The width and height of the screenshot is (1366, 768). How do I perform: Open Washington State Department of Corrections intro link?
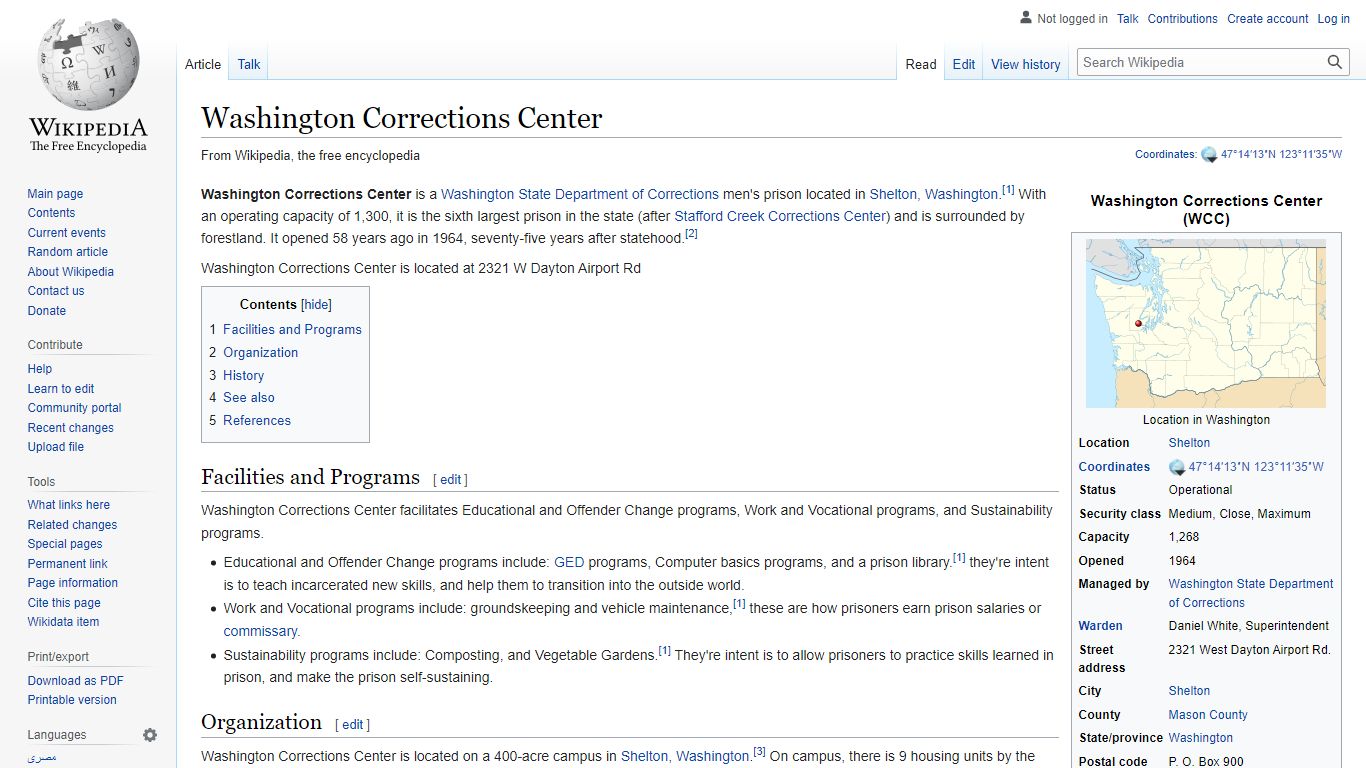point(580,194)
